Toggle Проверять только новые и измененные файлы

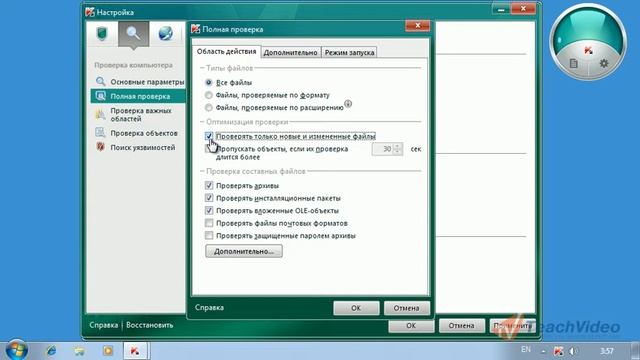[x=209, y=136]
